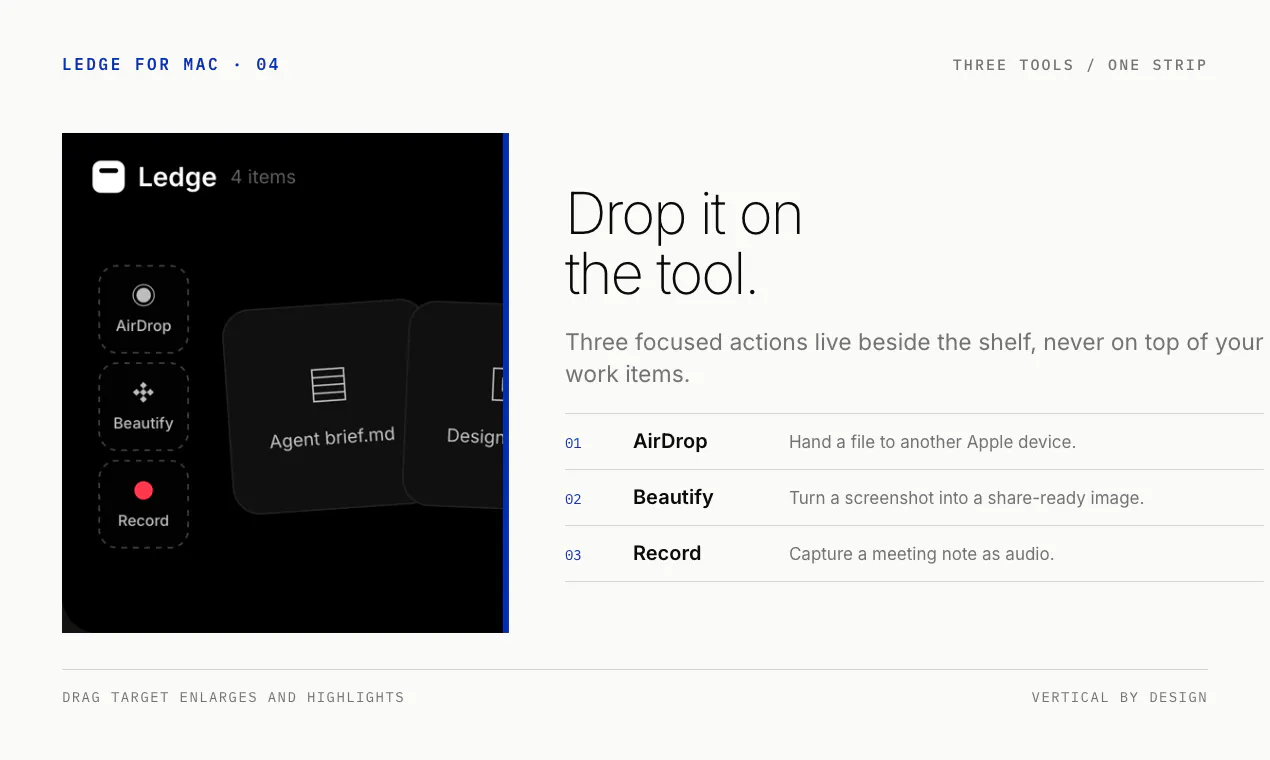
Task: Click the Beautify sparkle icon in the tool strip
Action: point(143,393)
